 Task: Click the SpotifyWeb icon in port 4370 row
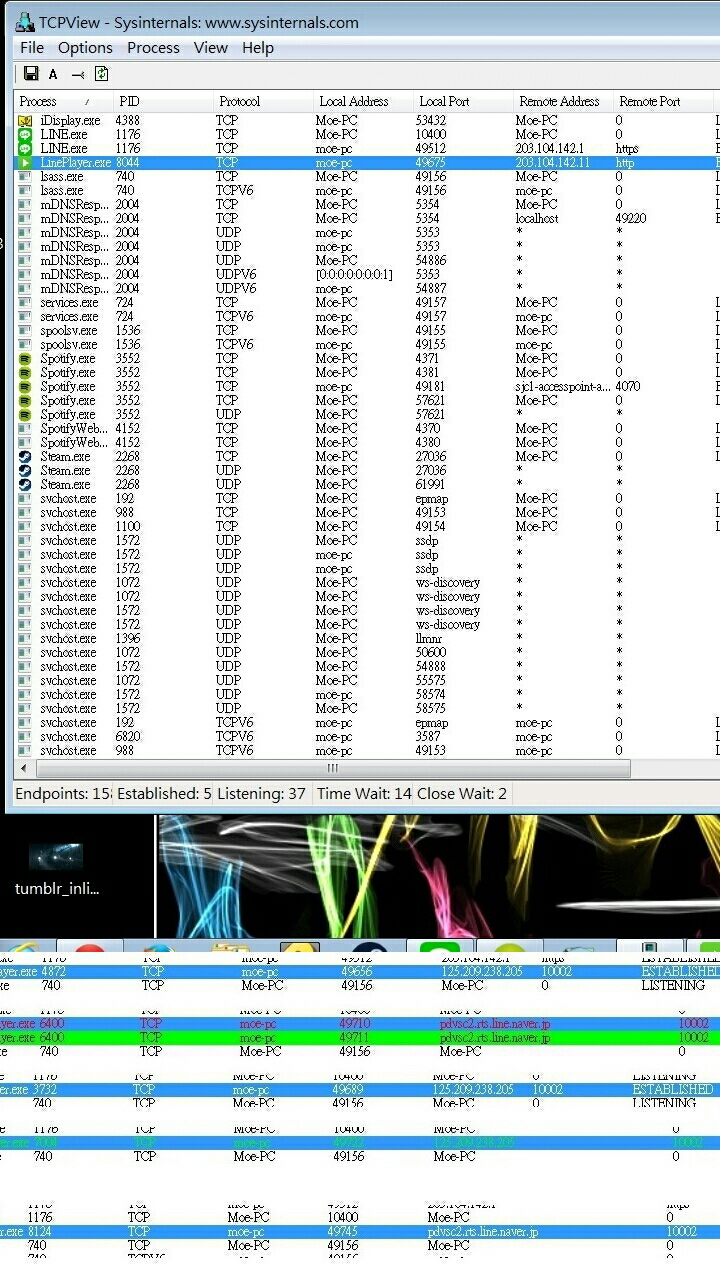click(25, 428)
